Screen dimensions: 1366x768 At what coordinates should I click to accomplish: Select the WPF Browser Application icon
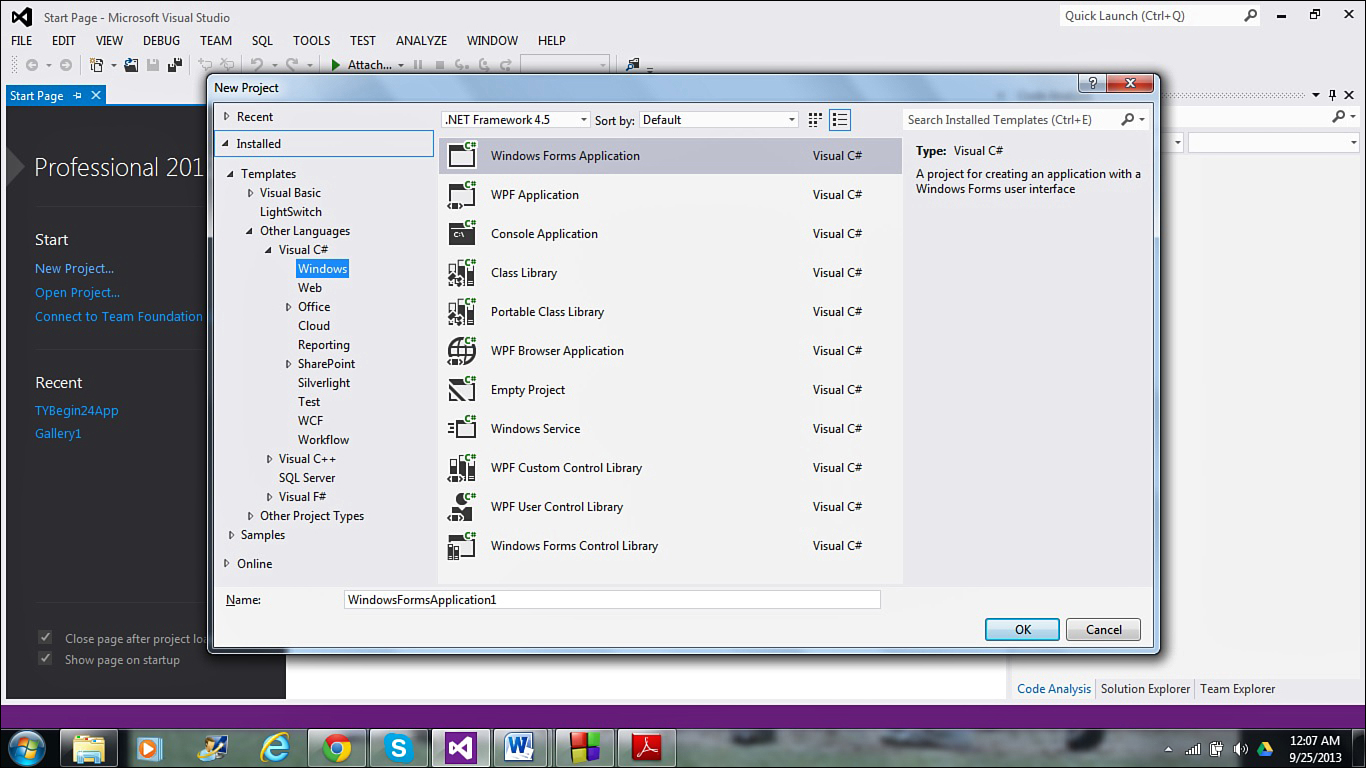(x=461, y=351)
